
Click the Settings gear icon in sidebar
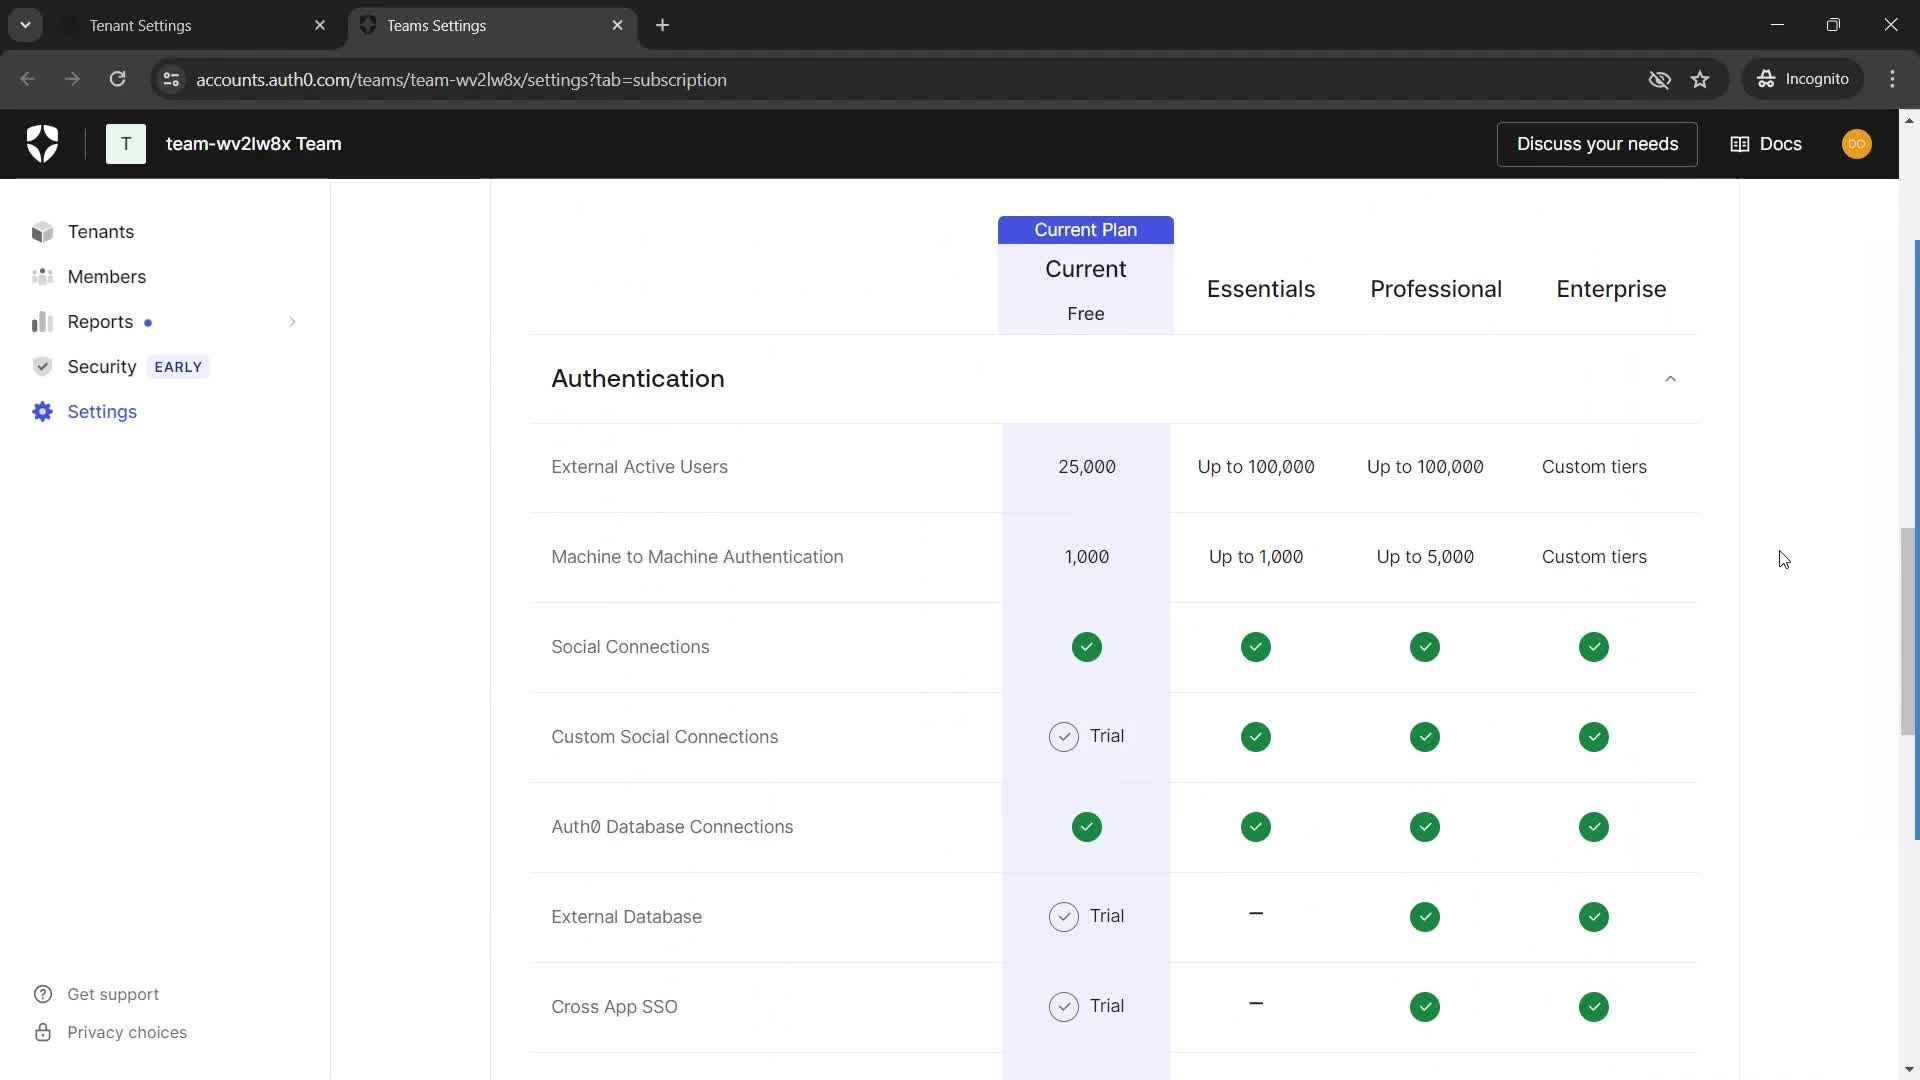coord(42,412)
